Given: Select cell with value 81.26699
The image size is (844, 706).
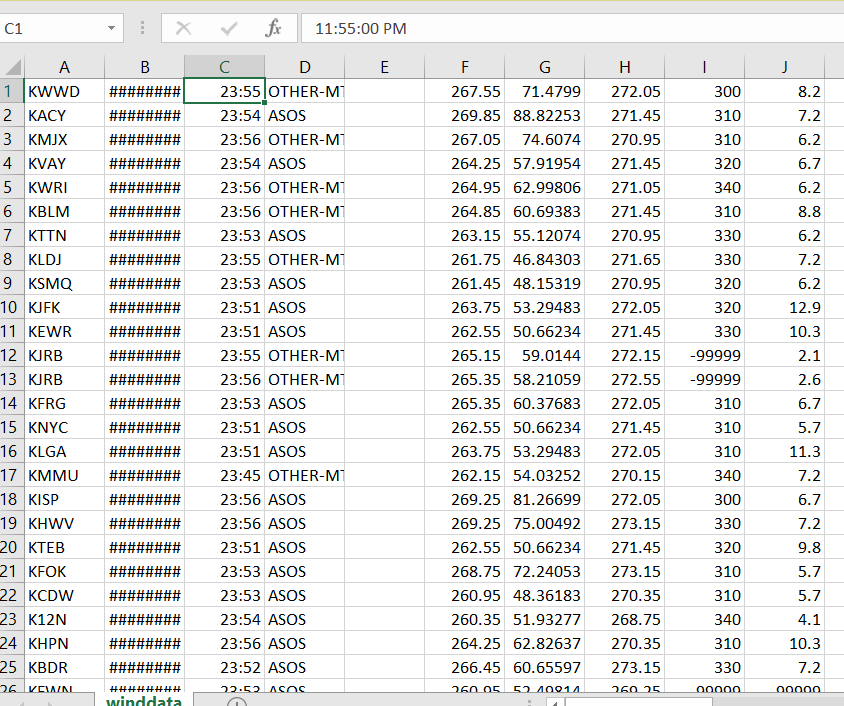Looking at the screenshot, I should pos(545,499).
